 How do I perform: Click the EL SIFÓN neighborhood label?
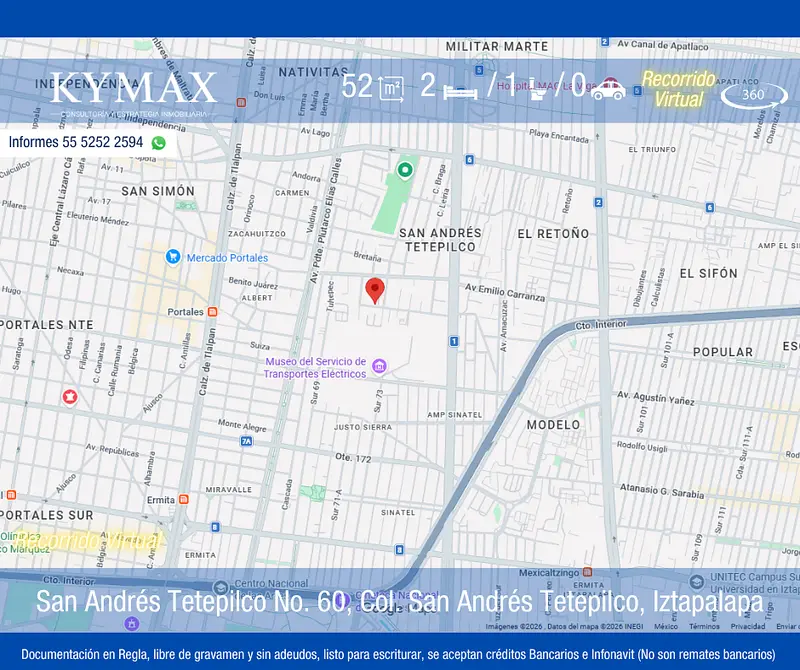pyautogui.click(x=708, y=274)
